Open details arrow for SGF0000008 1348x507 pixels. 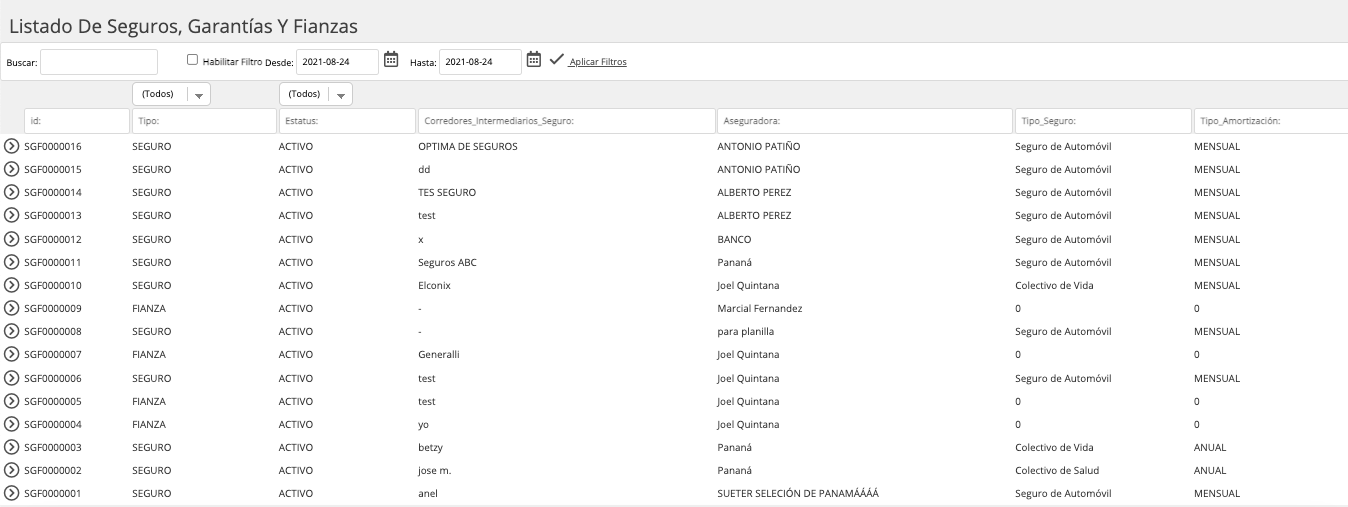tap(12, 331)
